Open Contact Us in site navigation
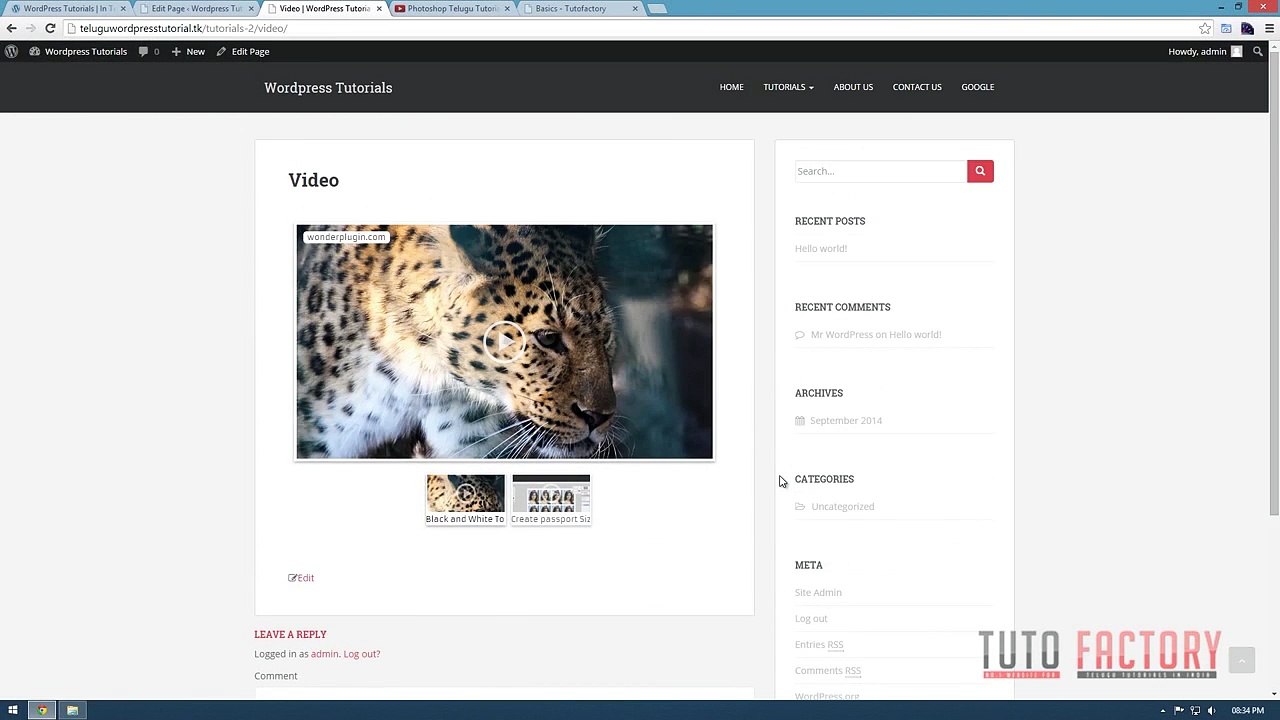Image resolution: width=1280 pixels, height=720 pixels. pos(917,87)
